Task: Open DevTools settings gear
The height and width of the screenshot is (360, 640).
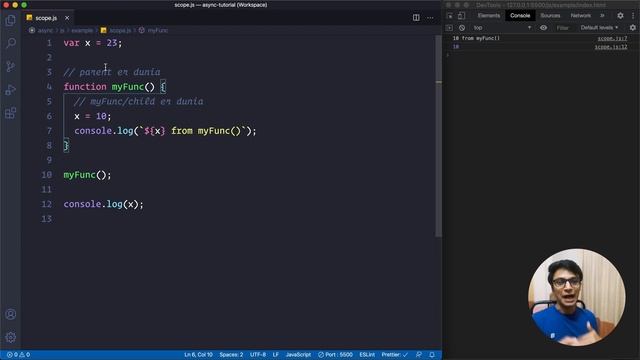Action: click(x=620, y=16)
